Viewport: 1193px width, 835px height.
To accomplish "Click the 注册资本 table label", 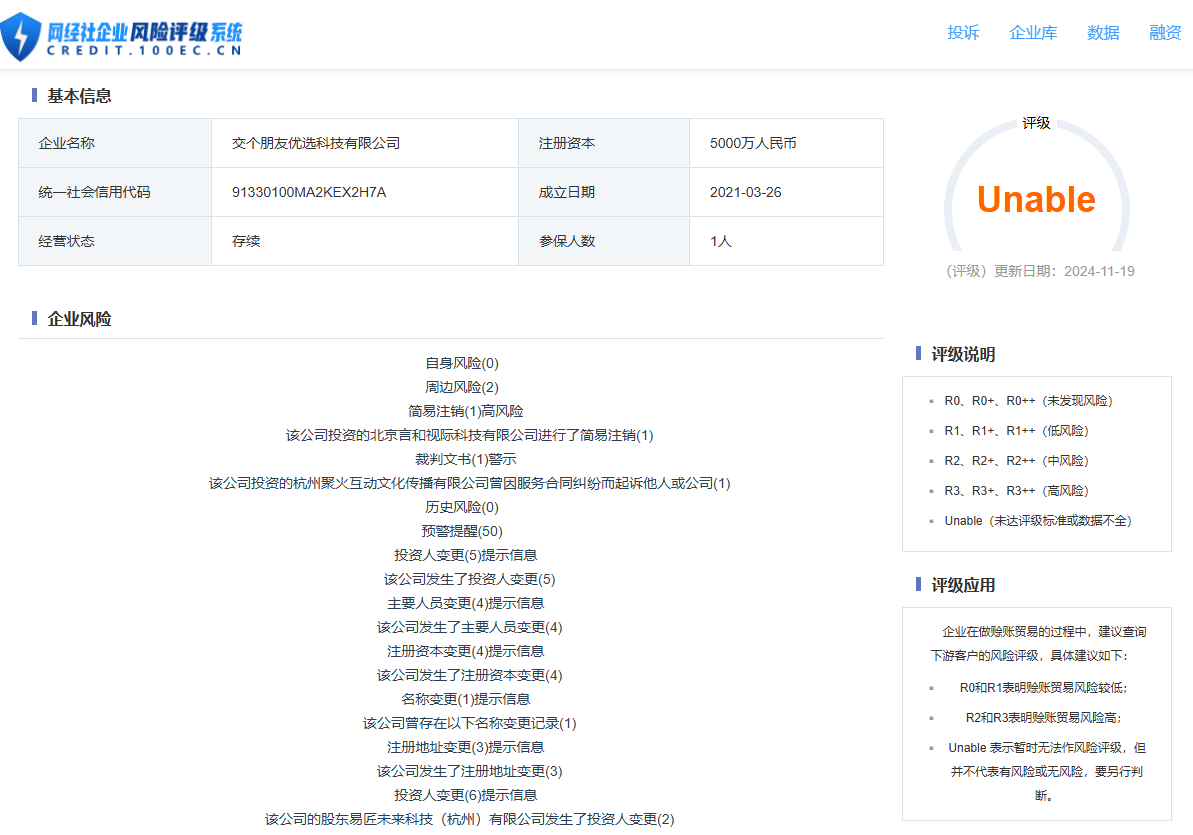I will click(567, 143).
